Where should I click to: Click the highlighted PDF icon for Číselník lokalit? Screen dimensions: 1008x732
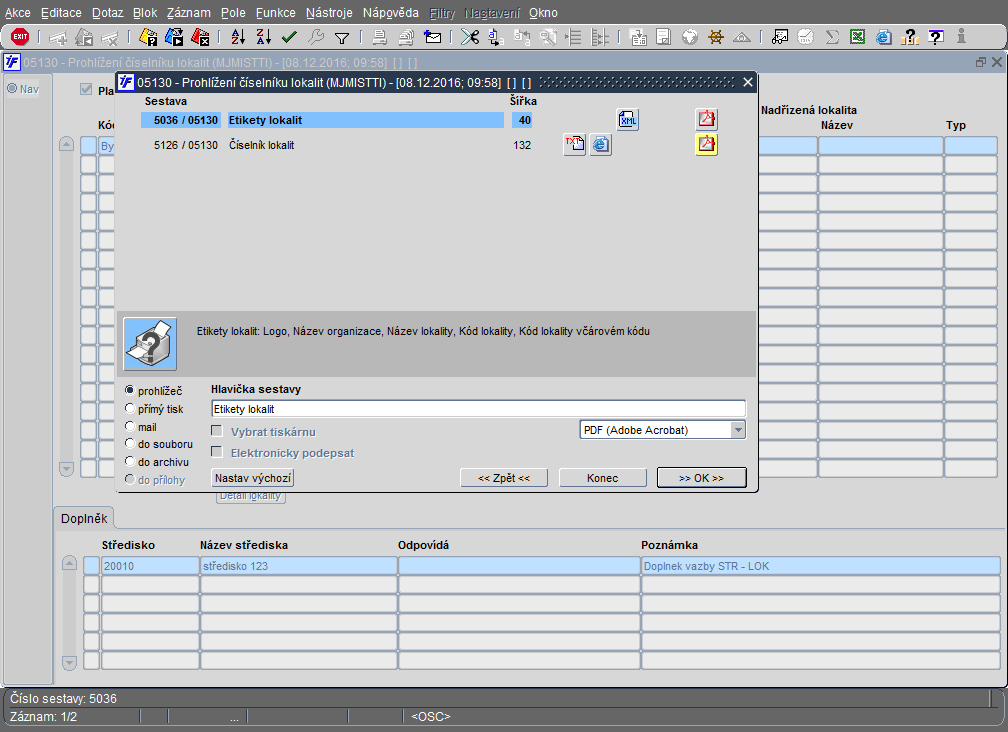706,145
